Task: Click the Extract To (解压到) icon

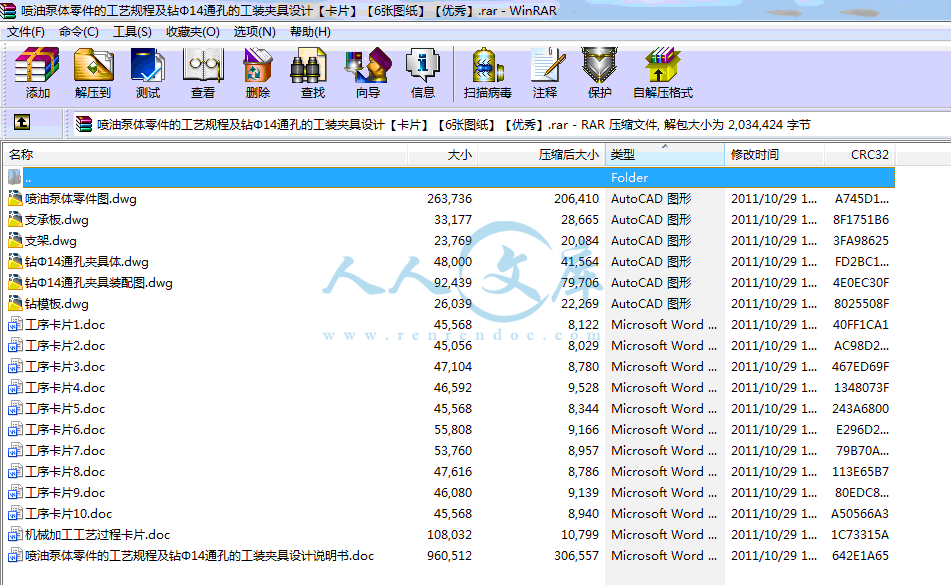Action: pos(93,73)
